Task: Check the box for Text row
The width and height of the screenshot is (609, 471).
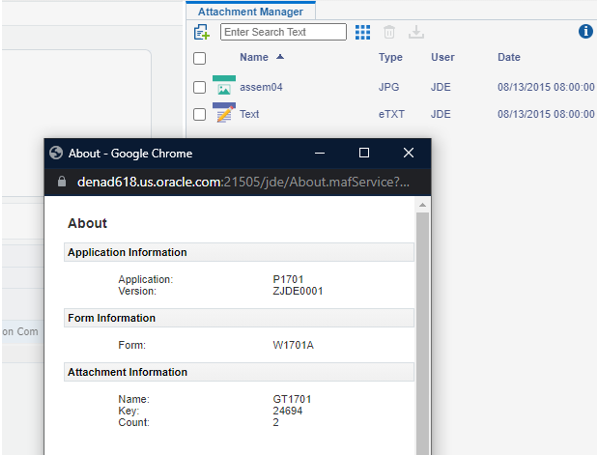Action: coord(199,114)
